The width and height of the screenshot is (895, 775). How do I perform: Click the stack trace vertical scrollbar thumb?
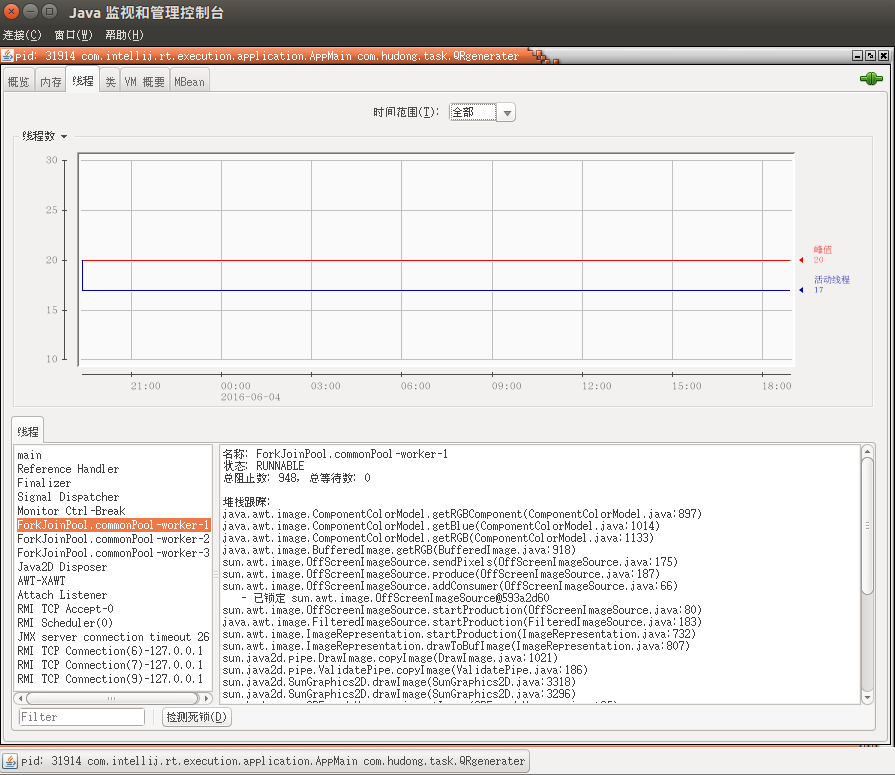[x=867, y=526]
